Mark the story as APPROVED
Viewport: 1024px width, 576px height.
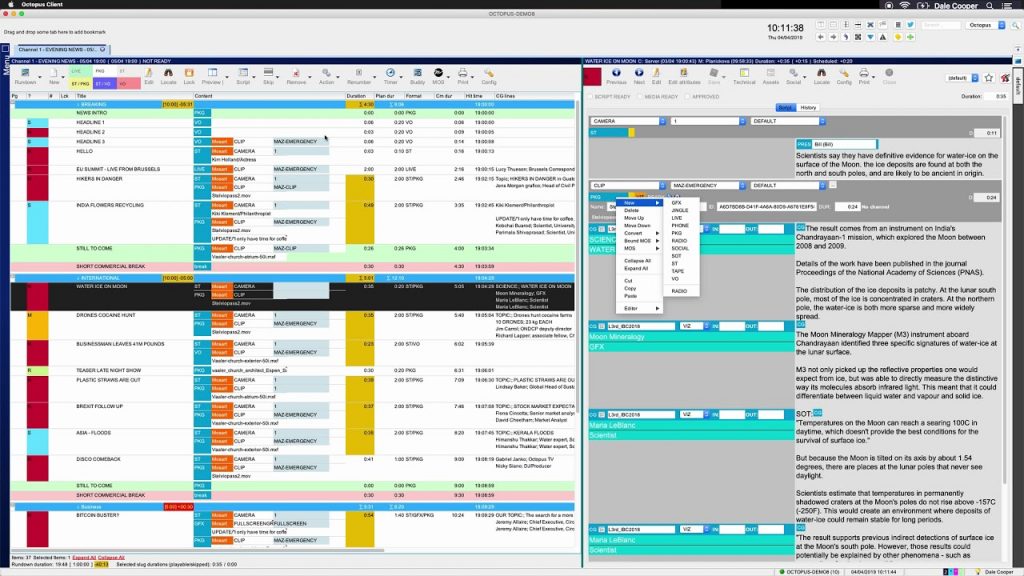coord(688,96)
